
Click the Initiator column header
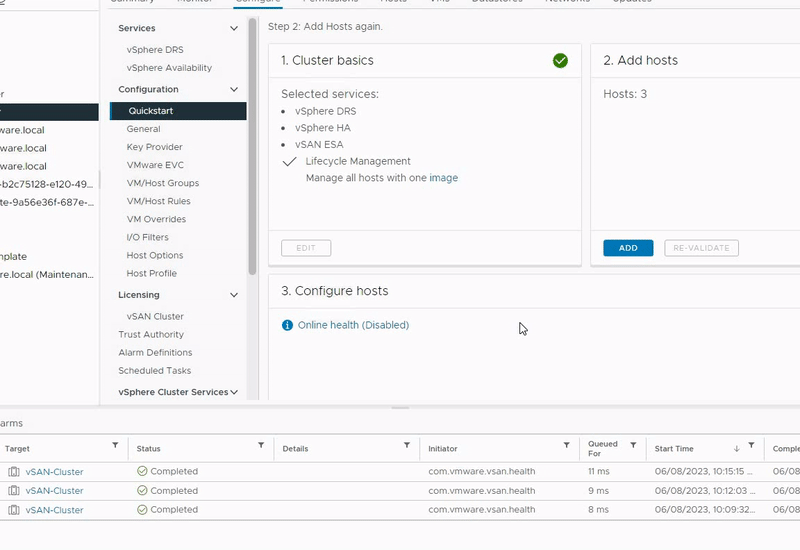tap(442, 449)
